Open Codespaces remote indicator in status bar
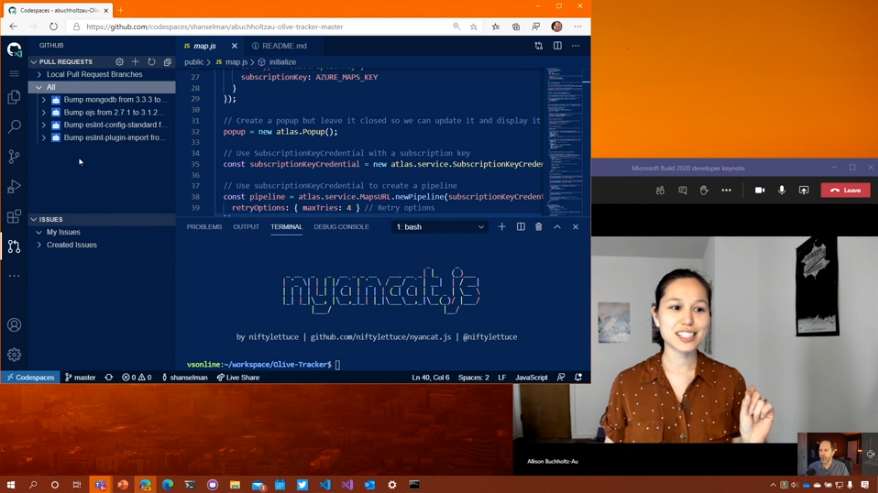 (31, 378)
